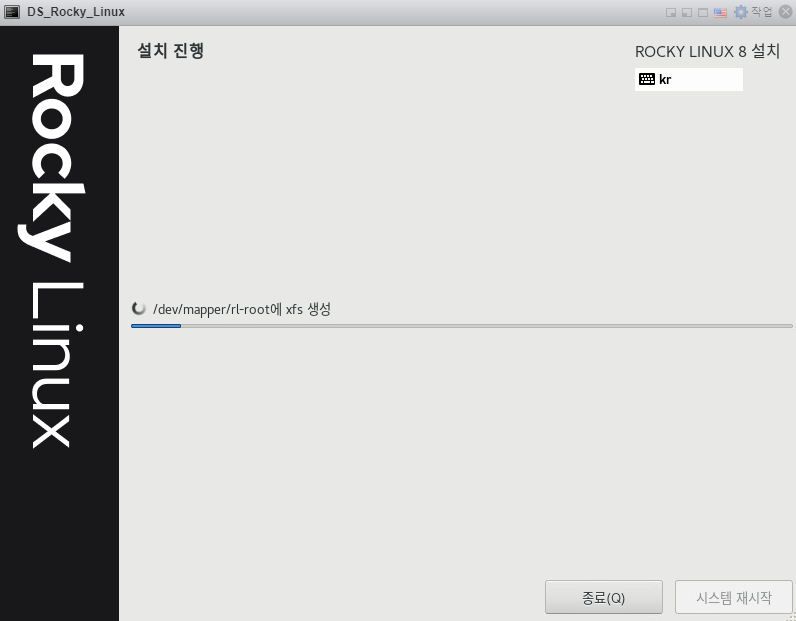Click the US flag keyboard icon

(720, 13)
